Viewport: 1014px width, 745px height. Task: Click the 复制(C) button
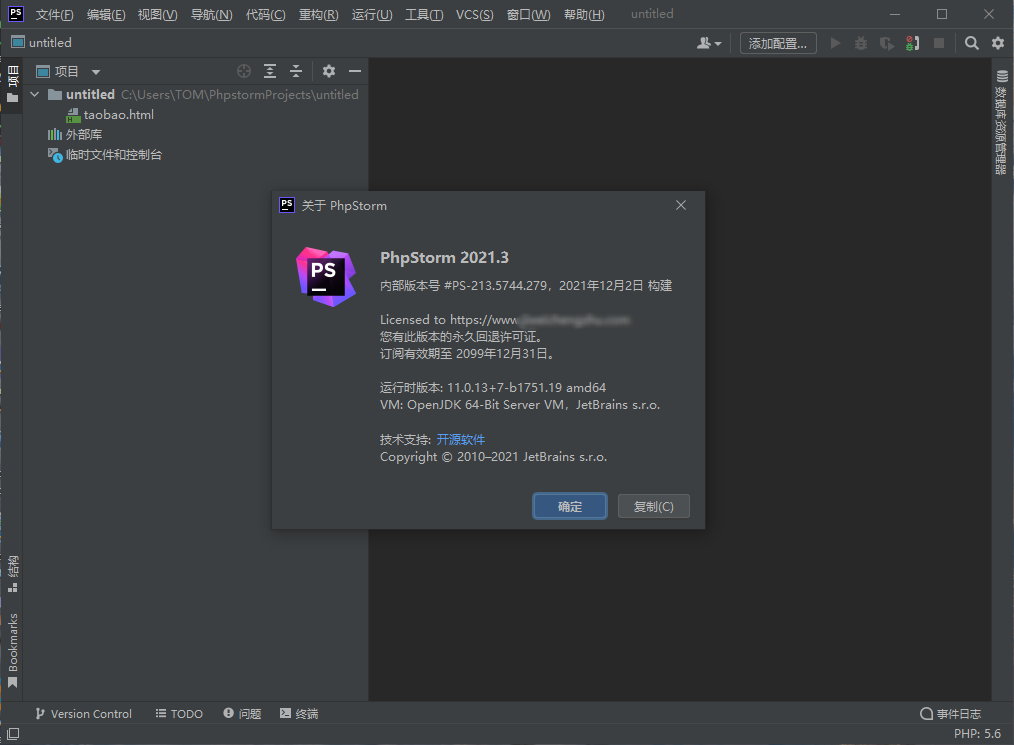pyautogui.click(x=654, y=506)
